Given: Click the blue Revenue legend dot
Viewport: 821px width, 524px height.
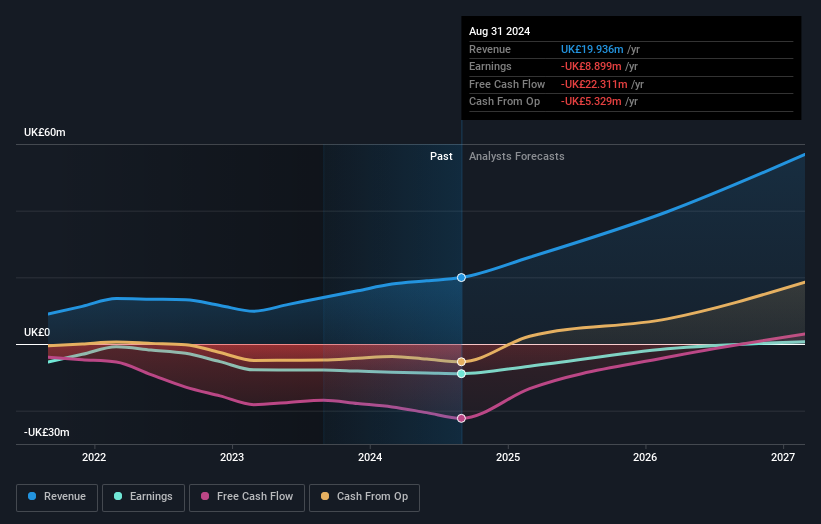Looking at the screenshot, I should (32, 496).
